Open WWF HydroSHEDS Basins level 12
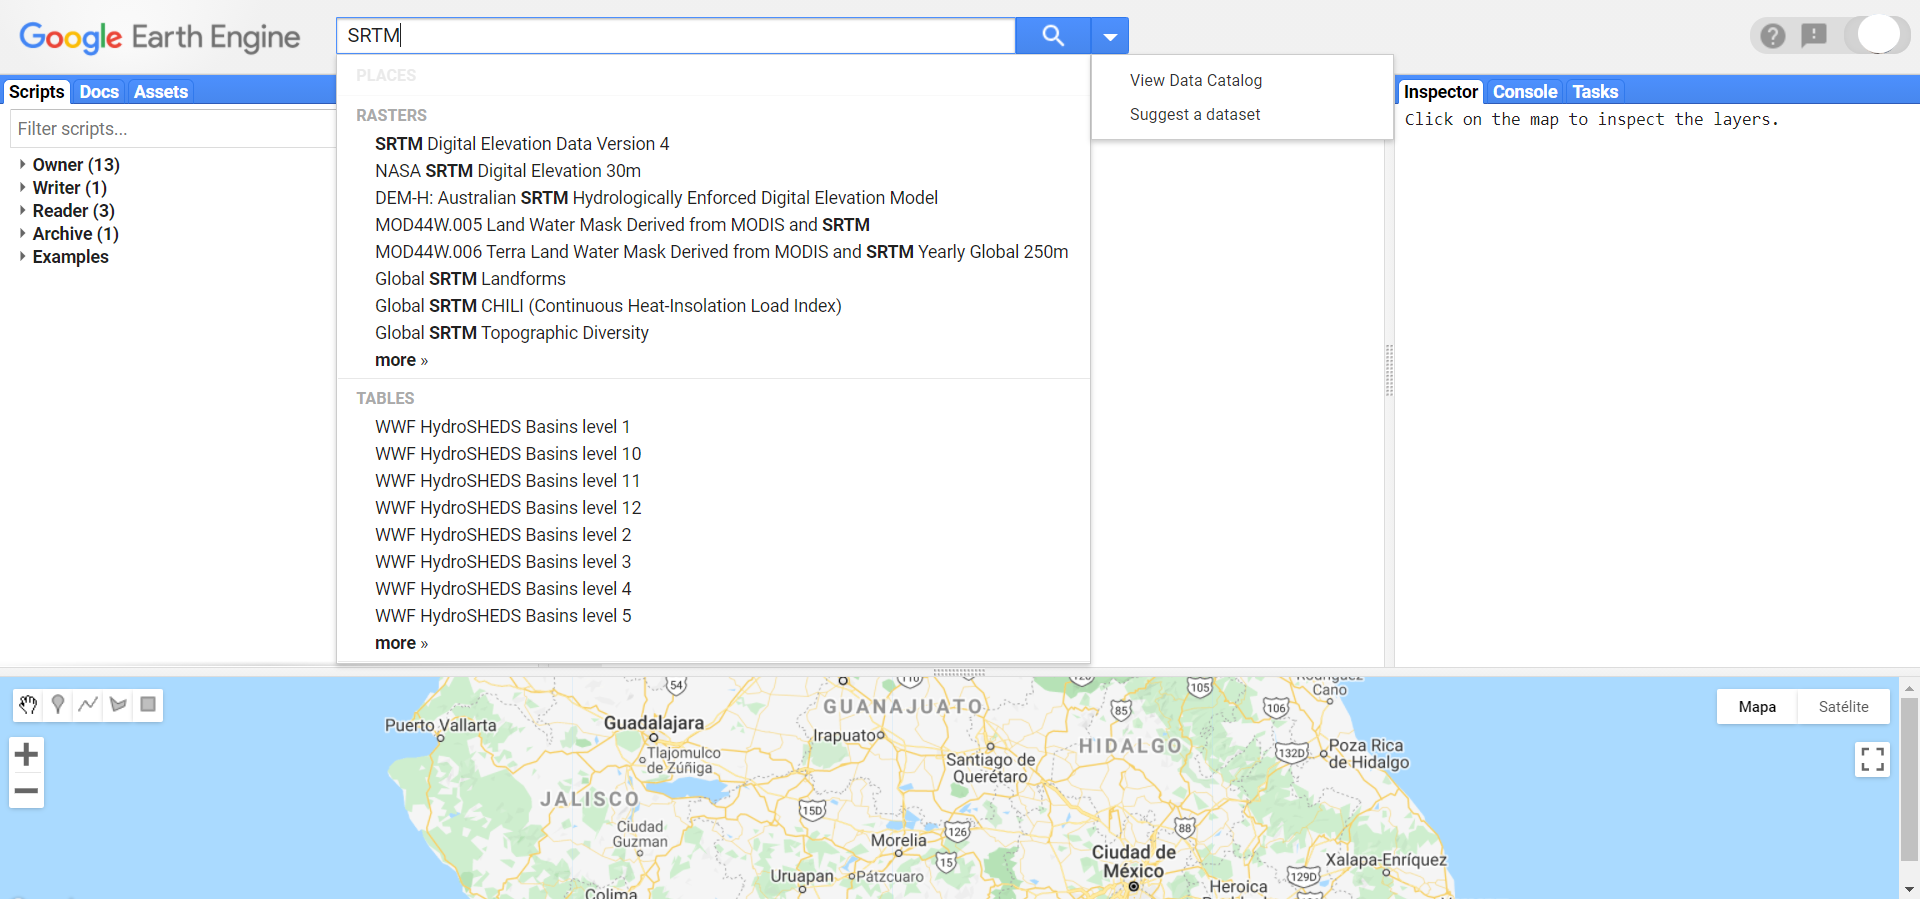The image size is (1920, 899). tap(508, 508)
